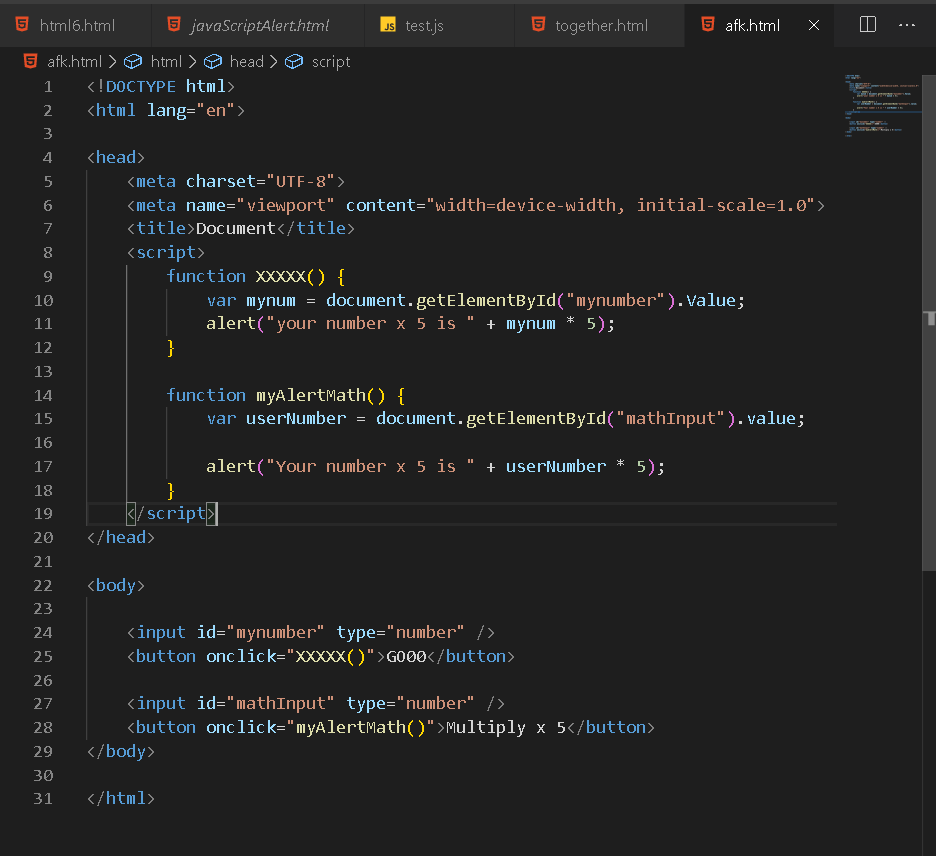Click the HTML5 icon in the breadcrumb
Screen dimensions: 936x856
click(x=30, y=61)
